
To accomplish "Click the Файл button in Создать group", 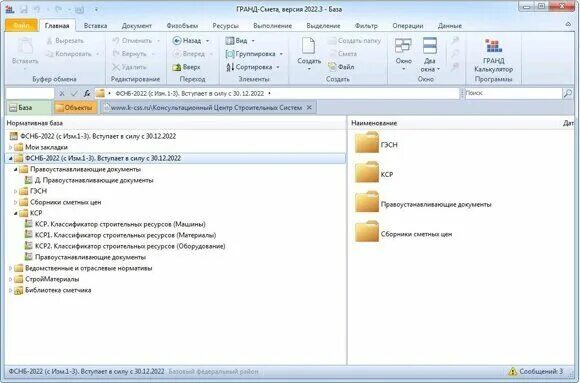I will tap(341, 67).
